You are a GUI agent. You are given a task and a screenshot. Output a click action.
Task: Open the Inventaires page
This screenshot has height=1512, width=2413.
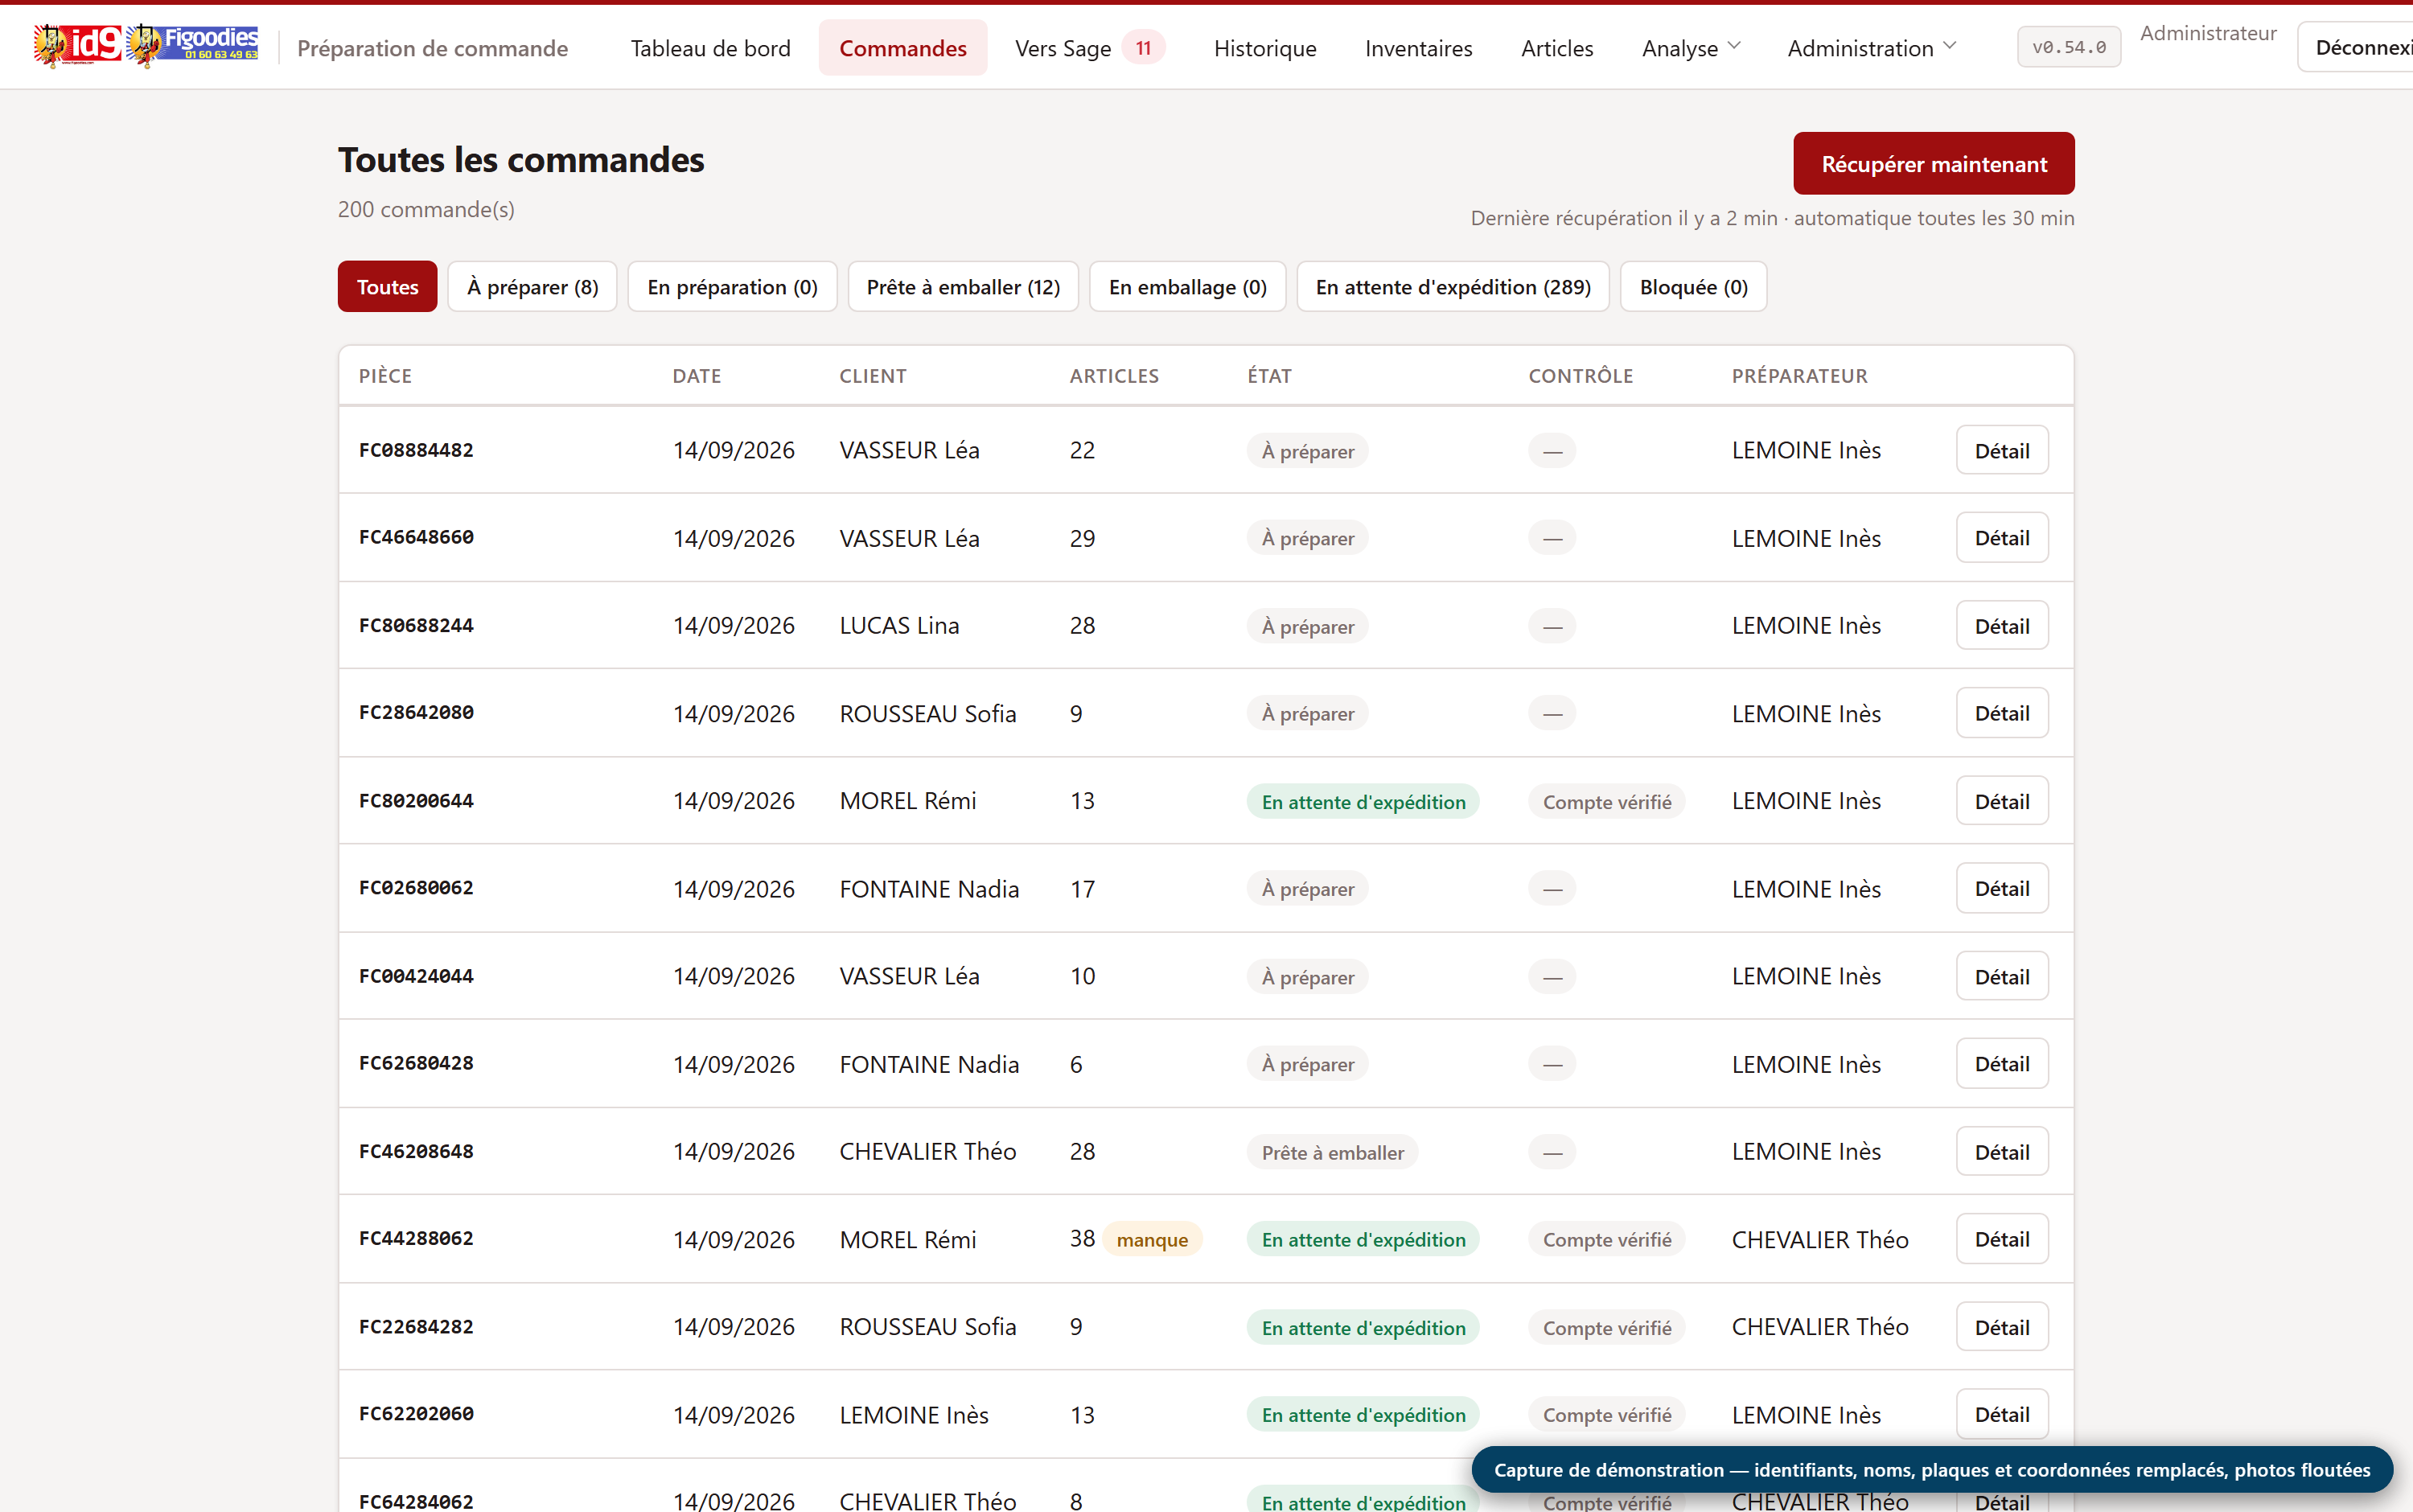click(x=1418, y=48)
